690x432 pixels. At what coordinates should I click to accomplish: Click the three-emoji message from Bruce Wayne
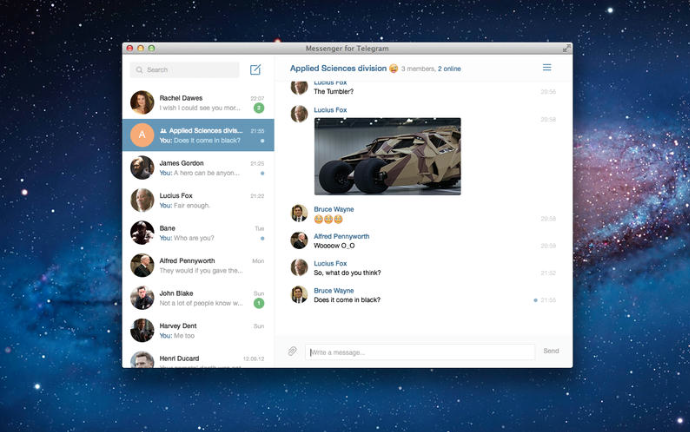(x=328, y=219)
